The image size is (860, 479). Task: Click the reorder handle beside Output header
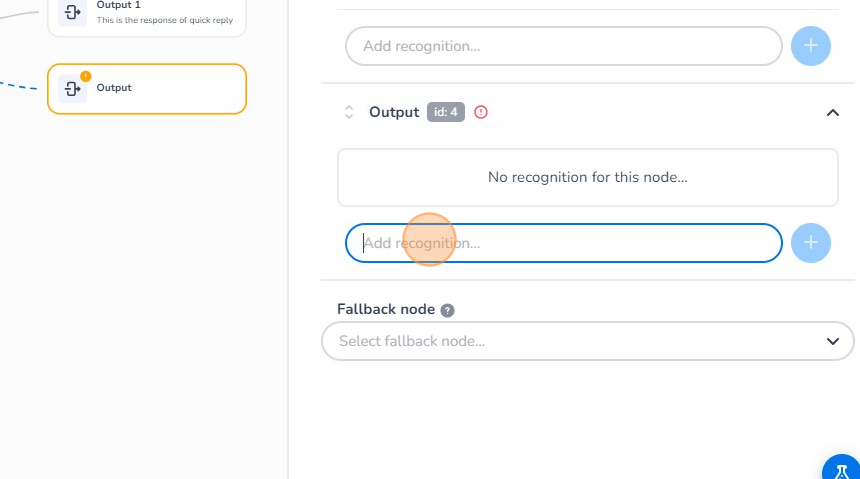349,112
